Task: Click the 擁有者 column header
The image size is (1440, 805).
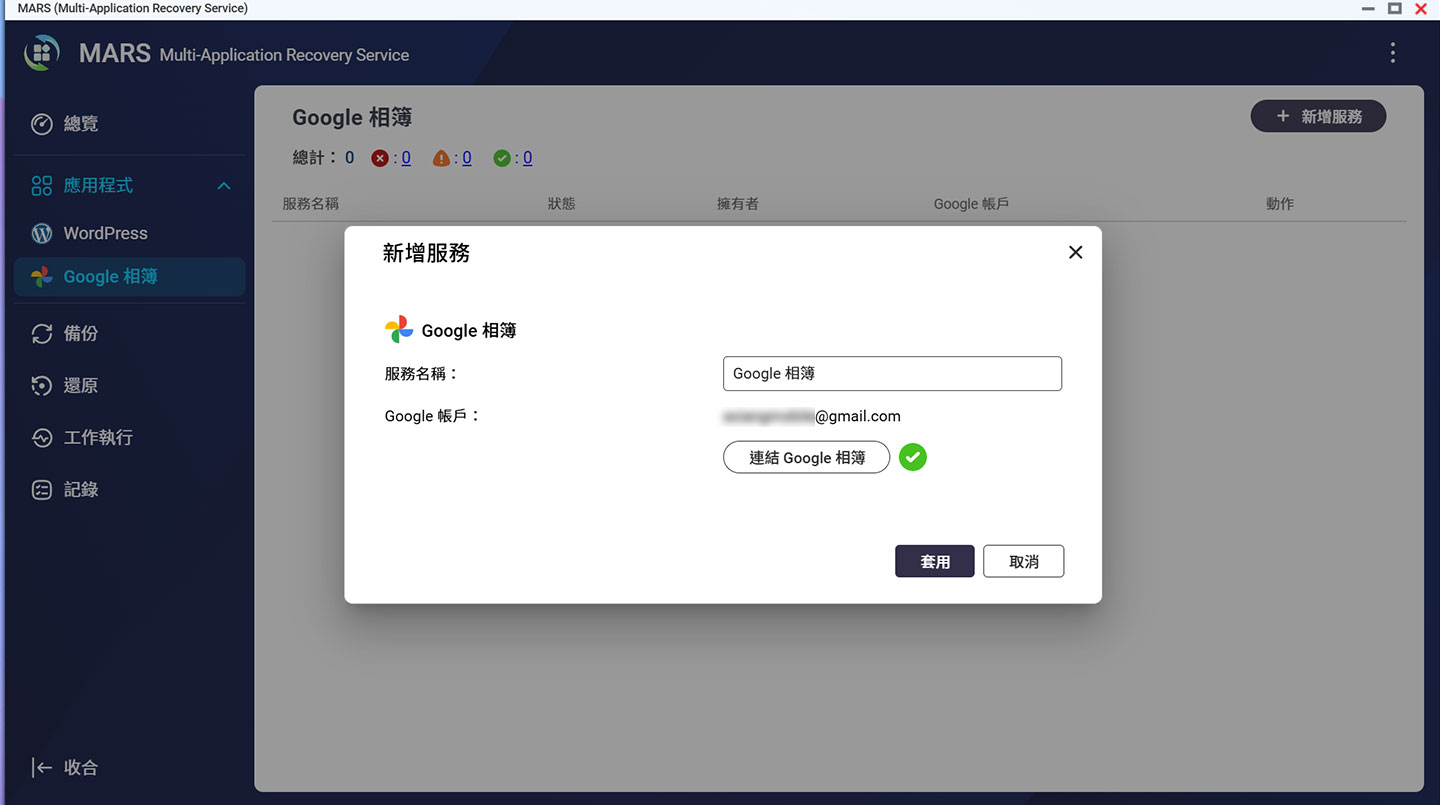Action: (737, 203)
